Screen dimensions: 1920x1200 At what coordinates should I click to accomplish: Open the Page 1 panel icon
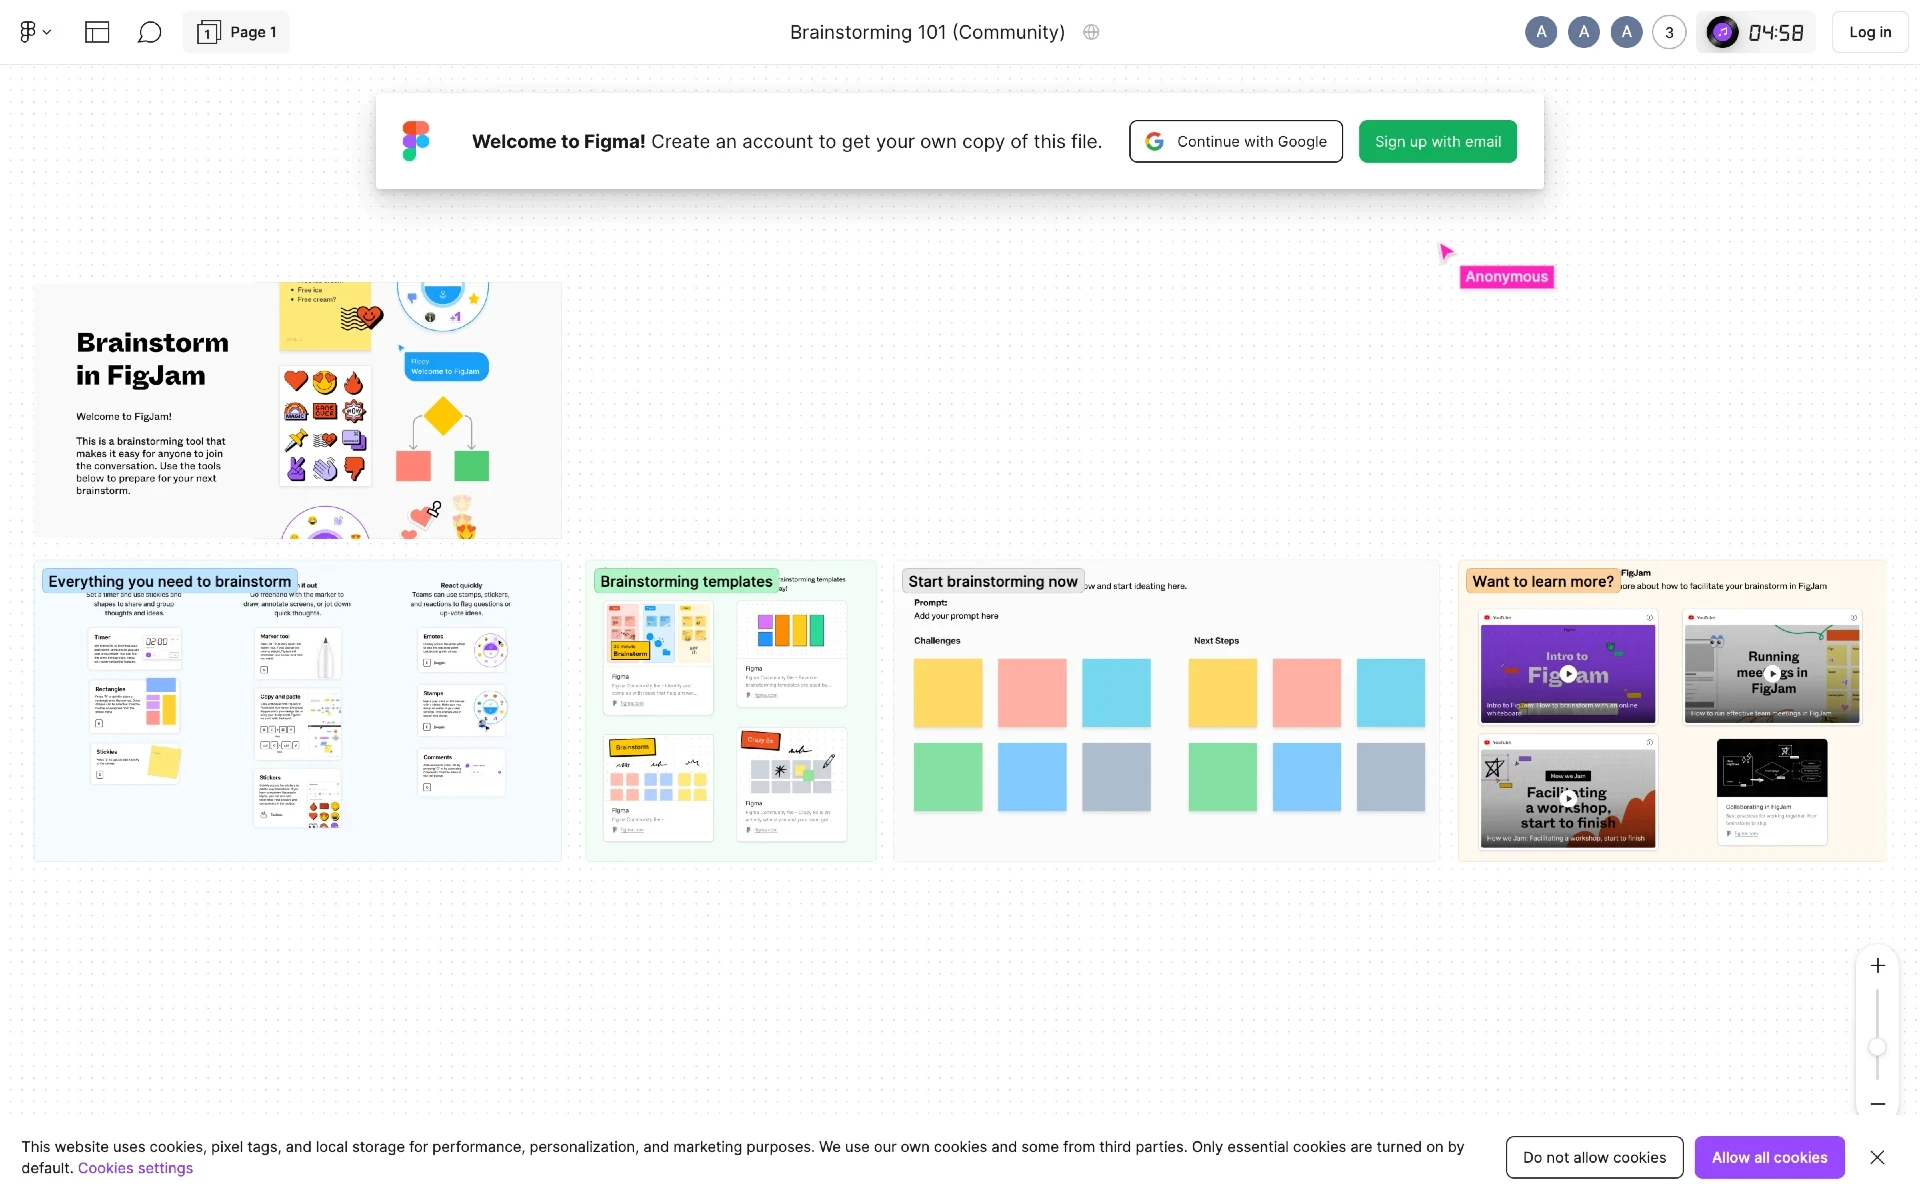pyautogui.click(x=209, y=32)
